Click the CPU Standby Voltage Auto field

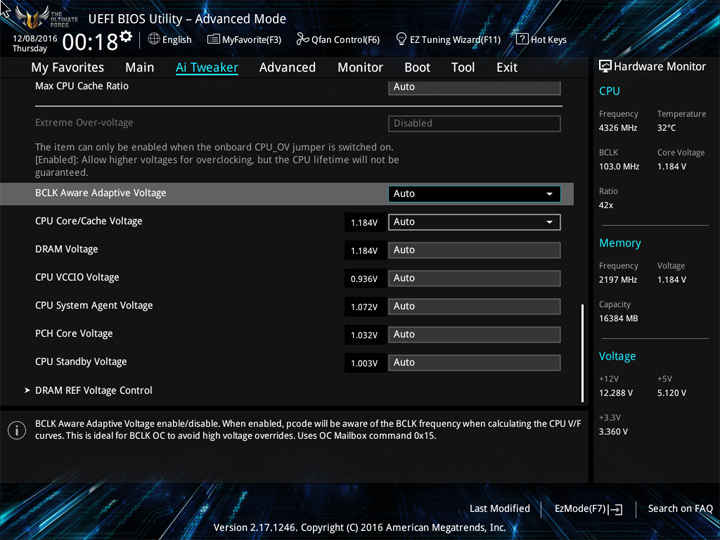(x=474, y=362)
